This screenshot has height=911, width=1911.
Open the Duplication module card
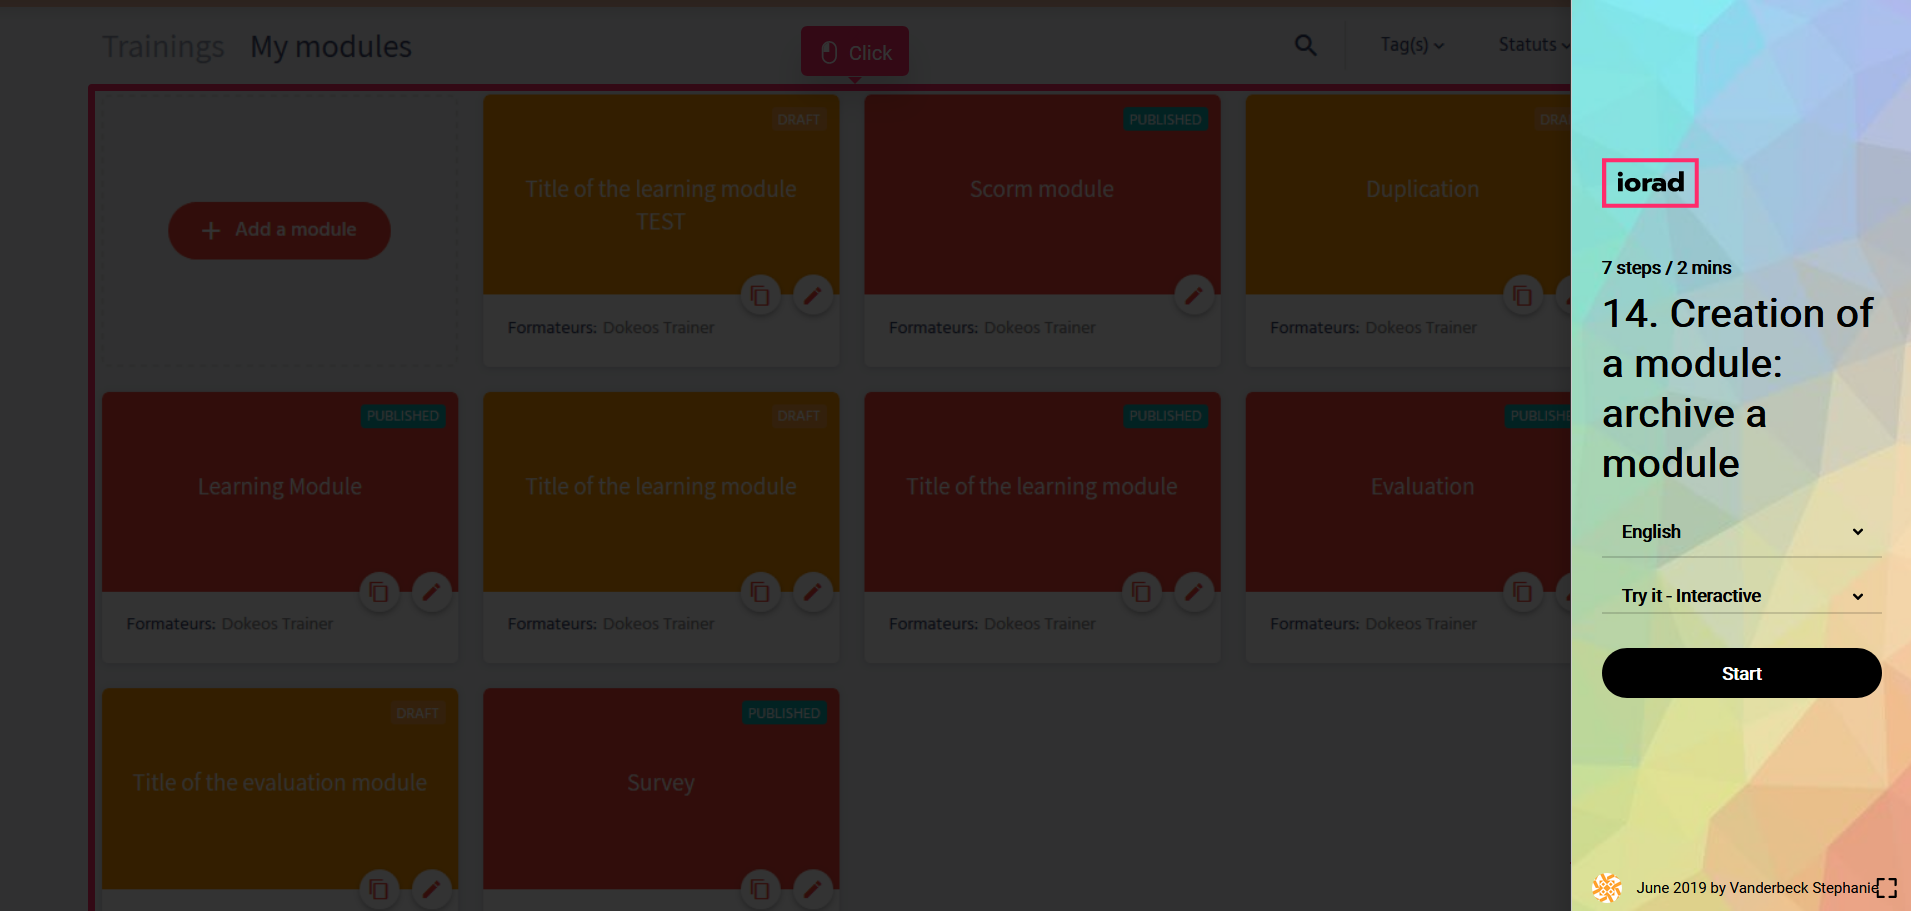click(1420, 190)
